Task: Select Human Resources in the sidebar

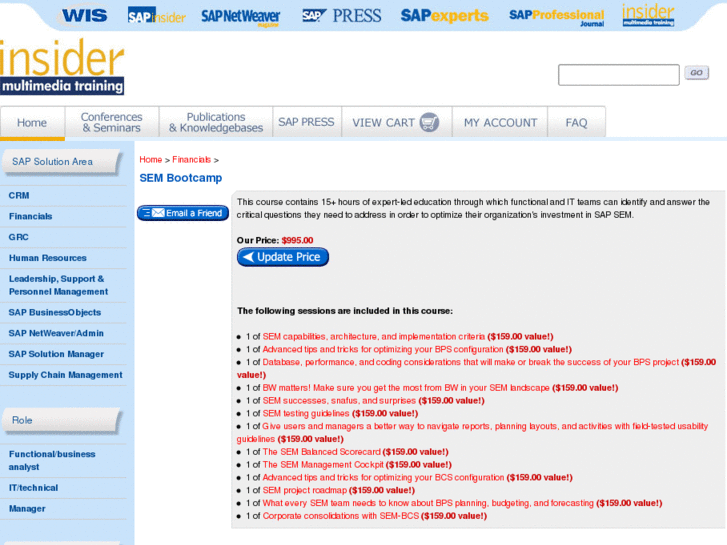Action: 48,258
